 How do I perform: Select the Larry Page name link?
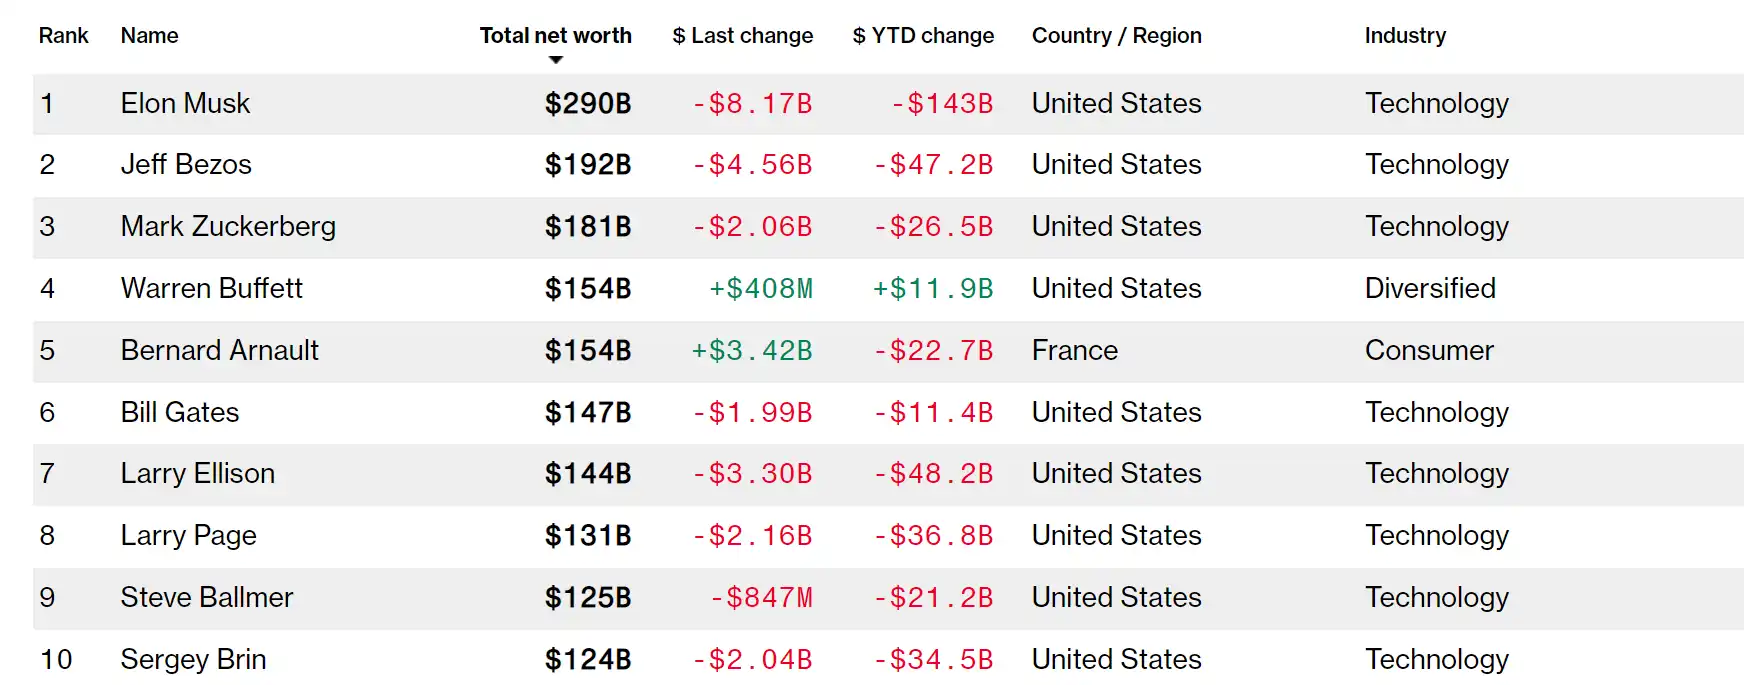pyautogui.click(x=188, y=536)
